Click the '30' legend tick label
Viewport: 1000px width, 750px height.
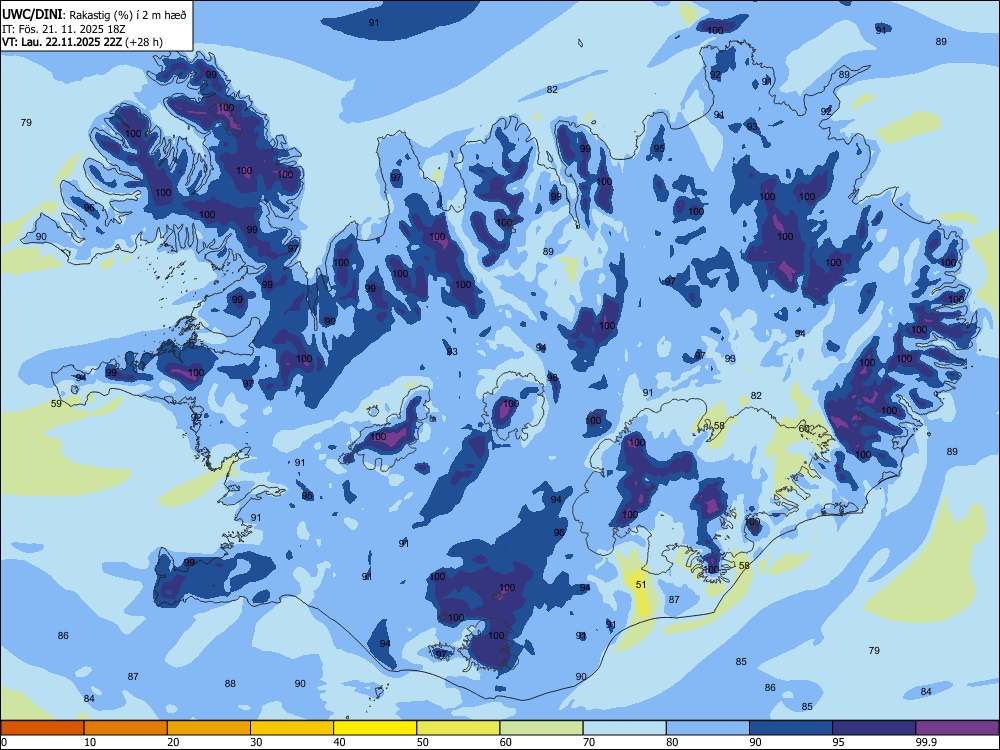pyautogui.click(x=256, y=742)
